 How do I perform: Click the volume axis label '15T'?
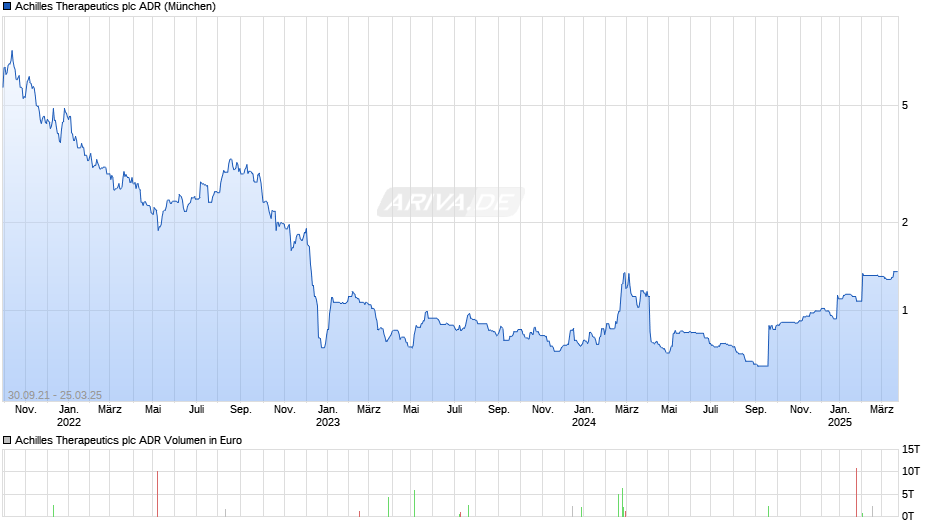tap(911, 449)
